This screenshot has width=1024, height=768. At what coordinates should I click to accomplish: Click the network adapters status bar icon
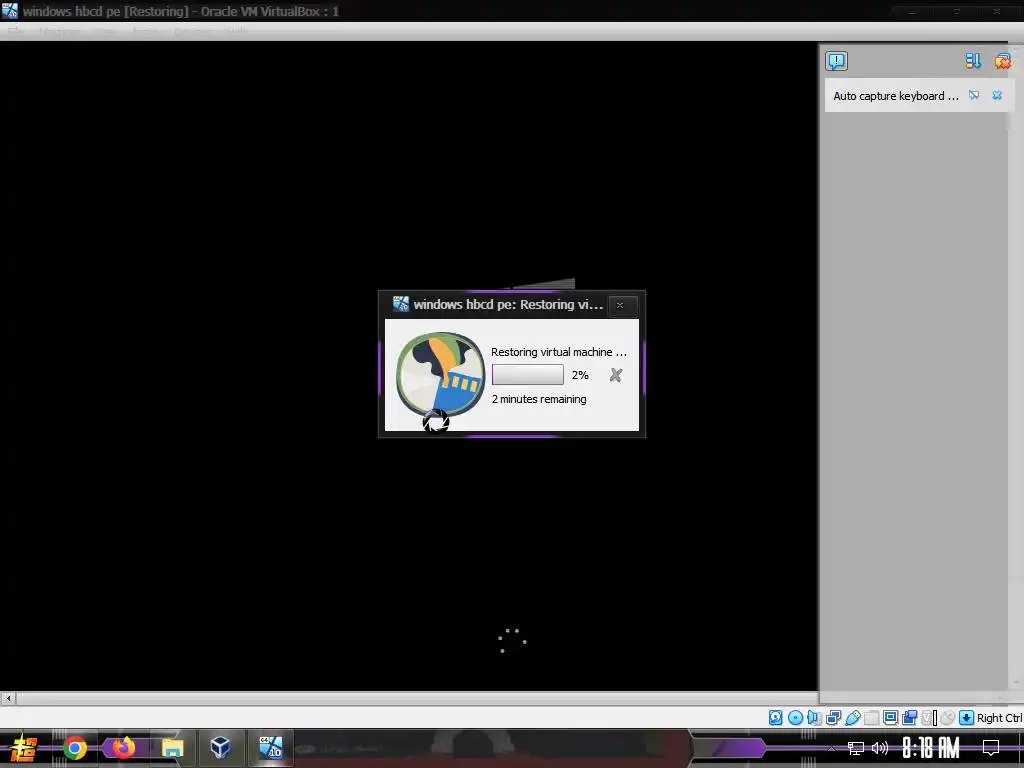(x=833, y=718)
